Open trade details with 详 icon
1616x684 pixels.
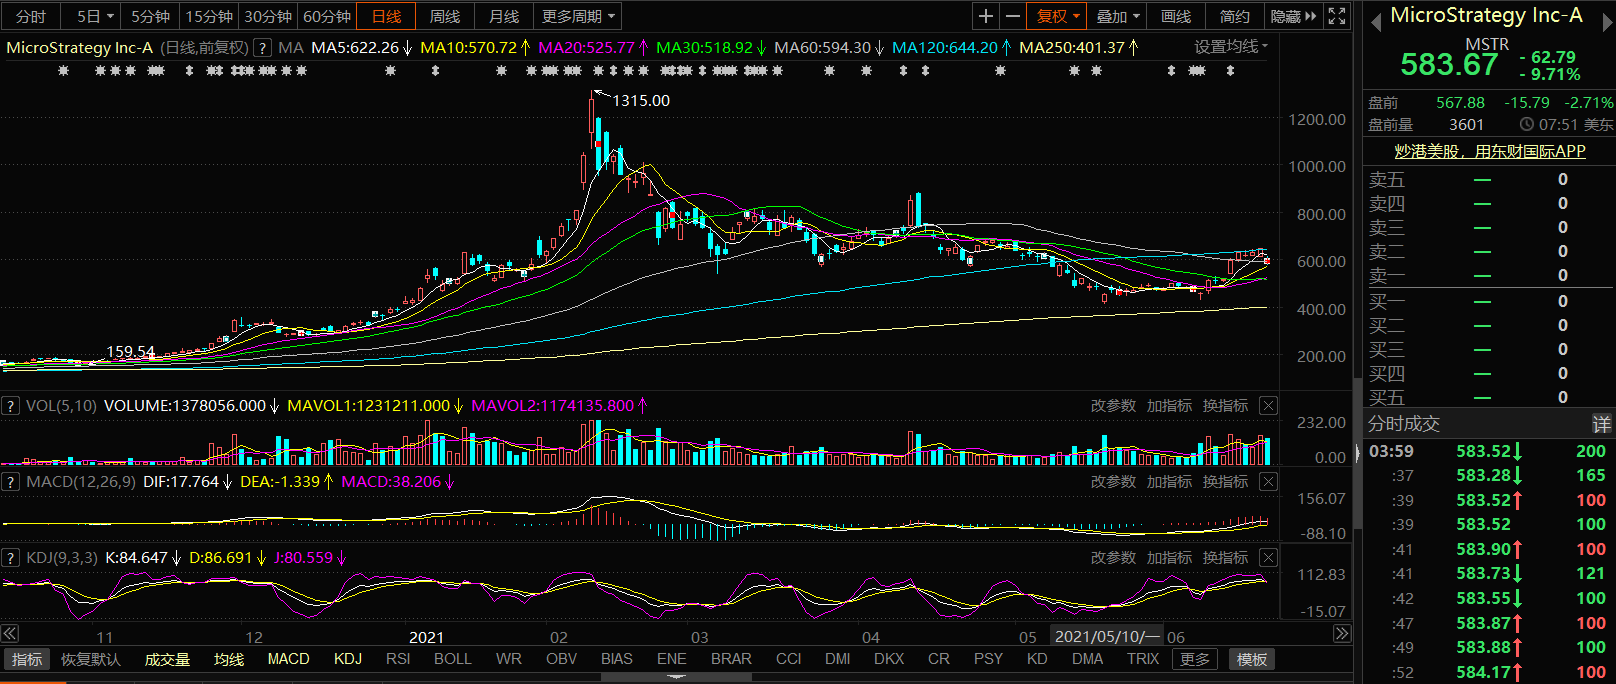pos(1602,424)
